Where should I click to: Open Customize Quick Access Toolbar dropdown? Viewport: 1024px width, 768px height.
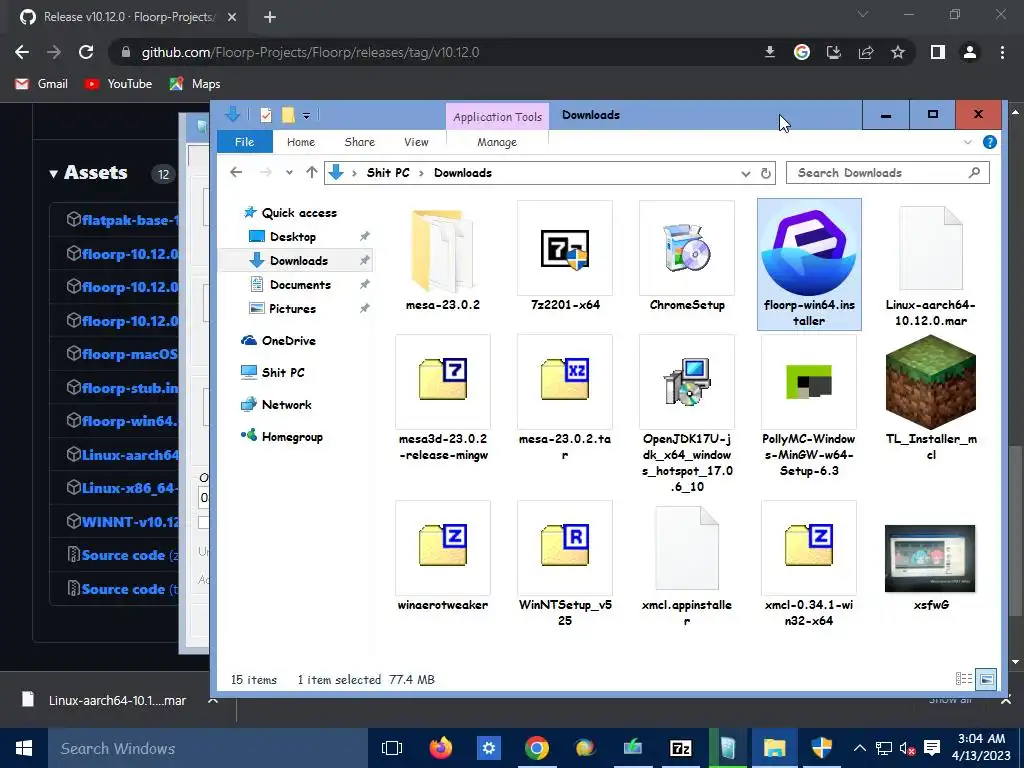click(306, 116)
